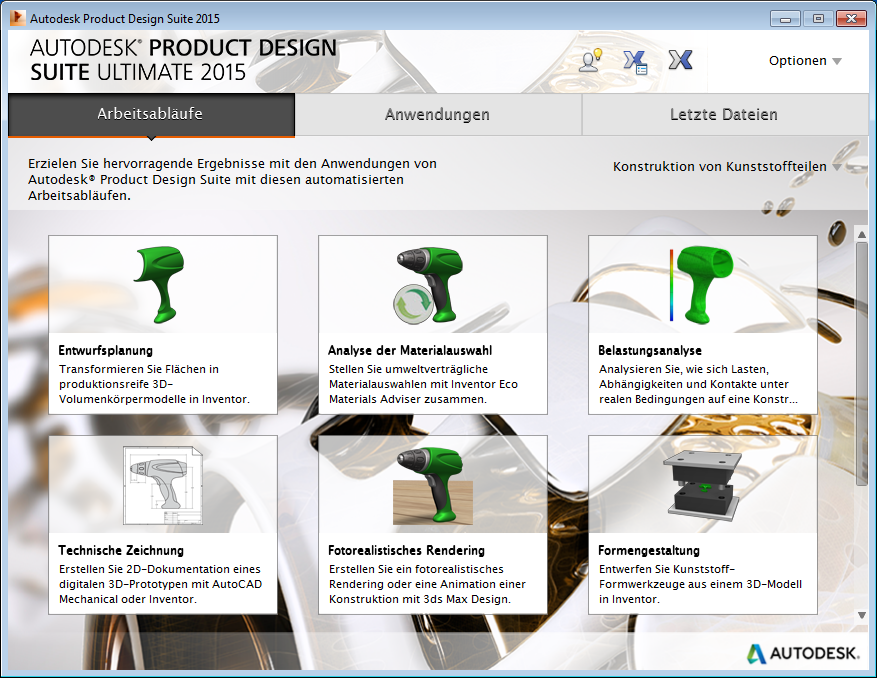Click the scrollbar down arrow
Image resolution: width=877 pixels, height=678 pixels.
[x=862, y=615]
